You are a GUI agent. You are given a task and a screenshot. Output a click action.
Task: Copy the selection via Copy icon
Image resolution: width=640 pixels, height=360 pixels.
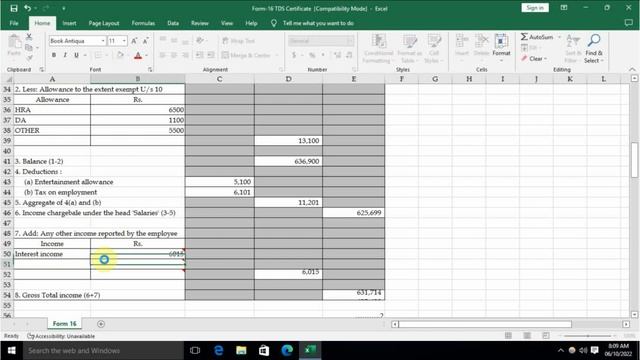(x=29, y=48)
